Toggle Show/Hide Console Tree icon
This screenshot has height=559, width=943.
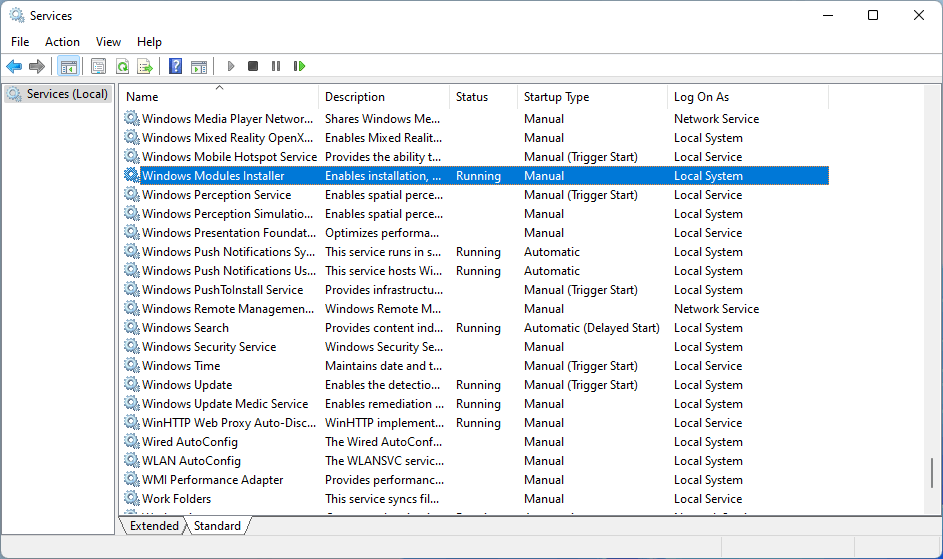[69, 66]
